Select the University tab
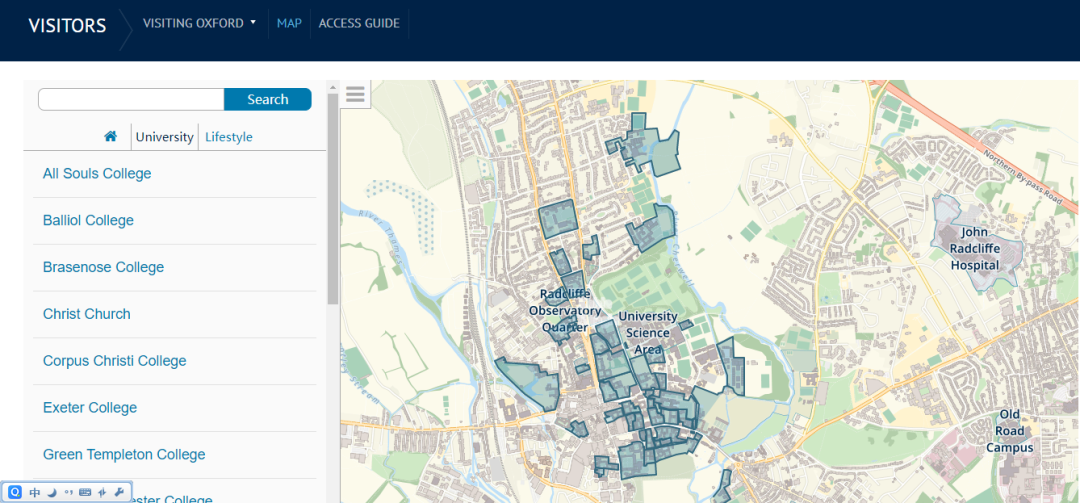Image resolution: width=1080 pixels, height=503 pixels. click(164, 137)
